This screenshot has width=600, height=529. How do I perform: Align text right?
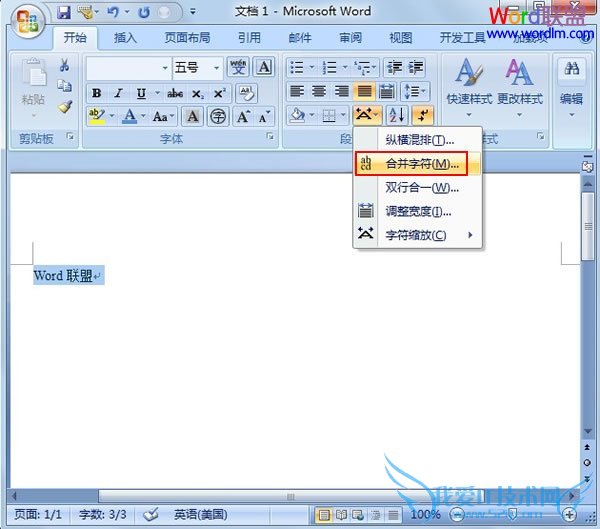(341, 91)
